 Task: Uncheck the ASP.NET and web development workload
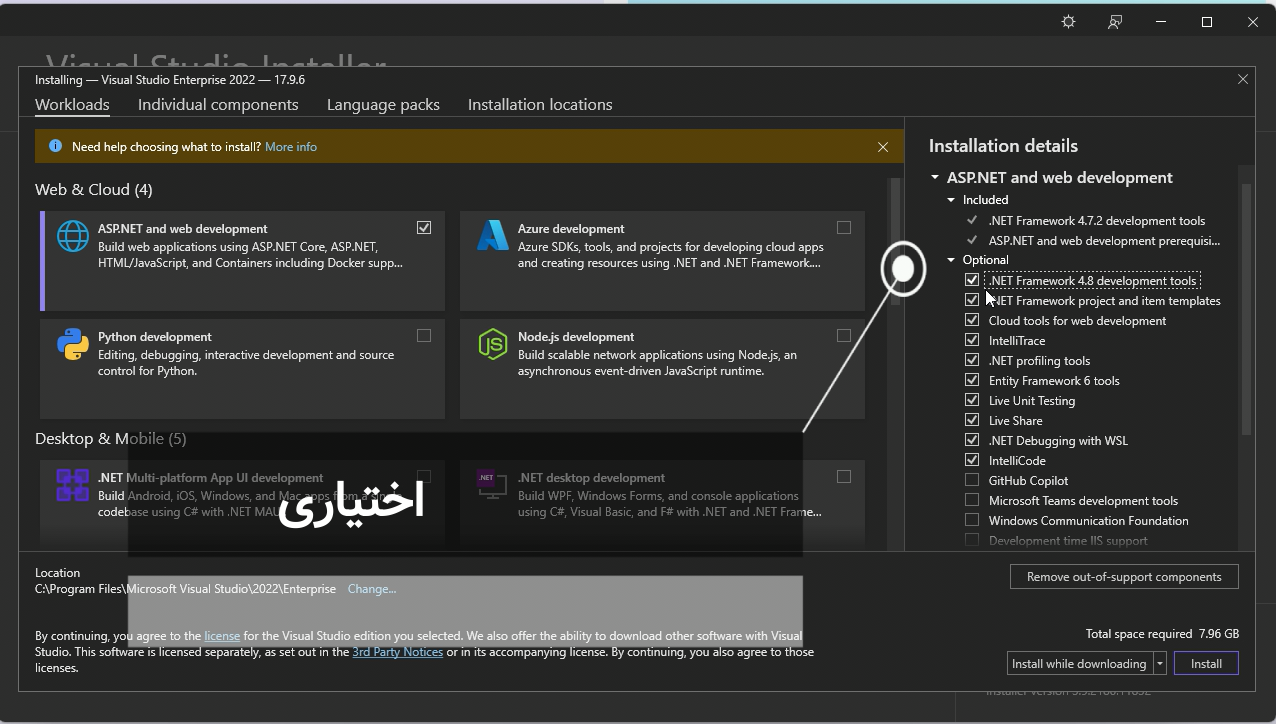(x=424, y=228)
